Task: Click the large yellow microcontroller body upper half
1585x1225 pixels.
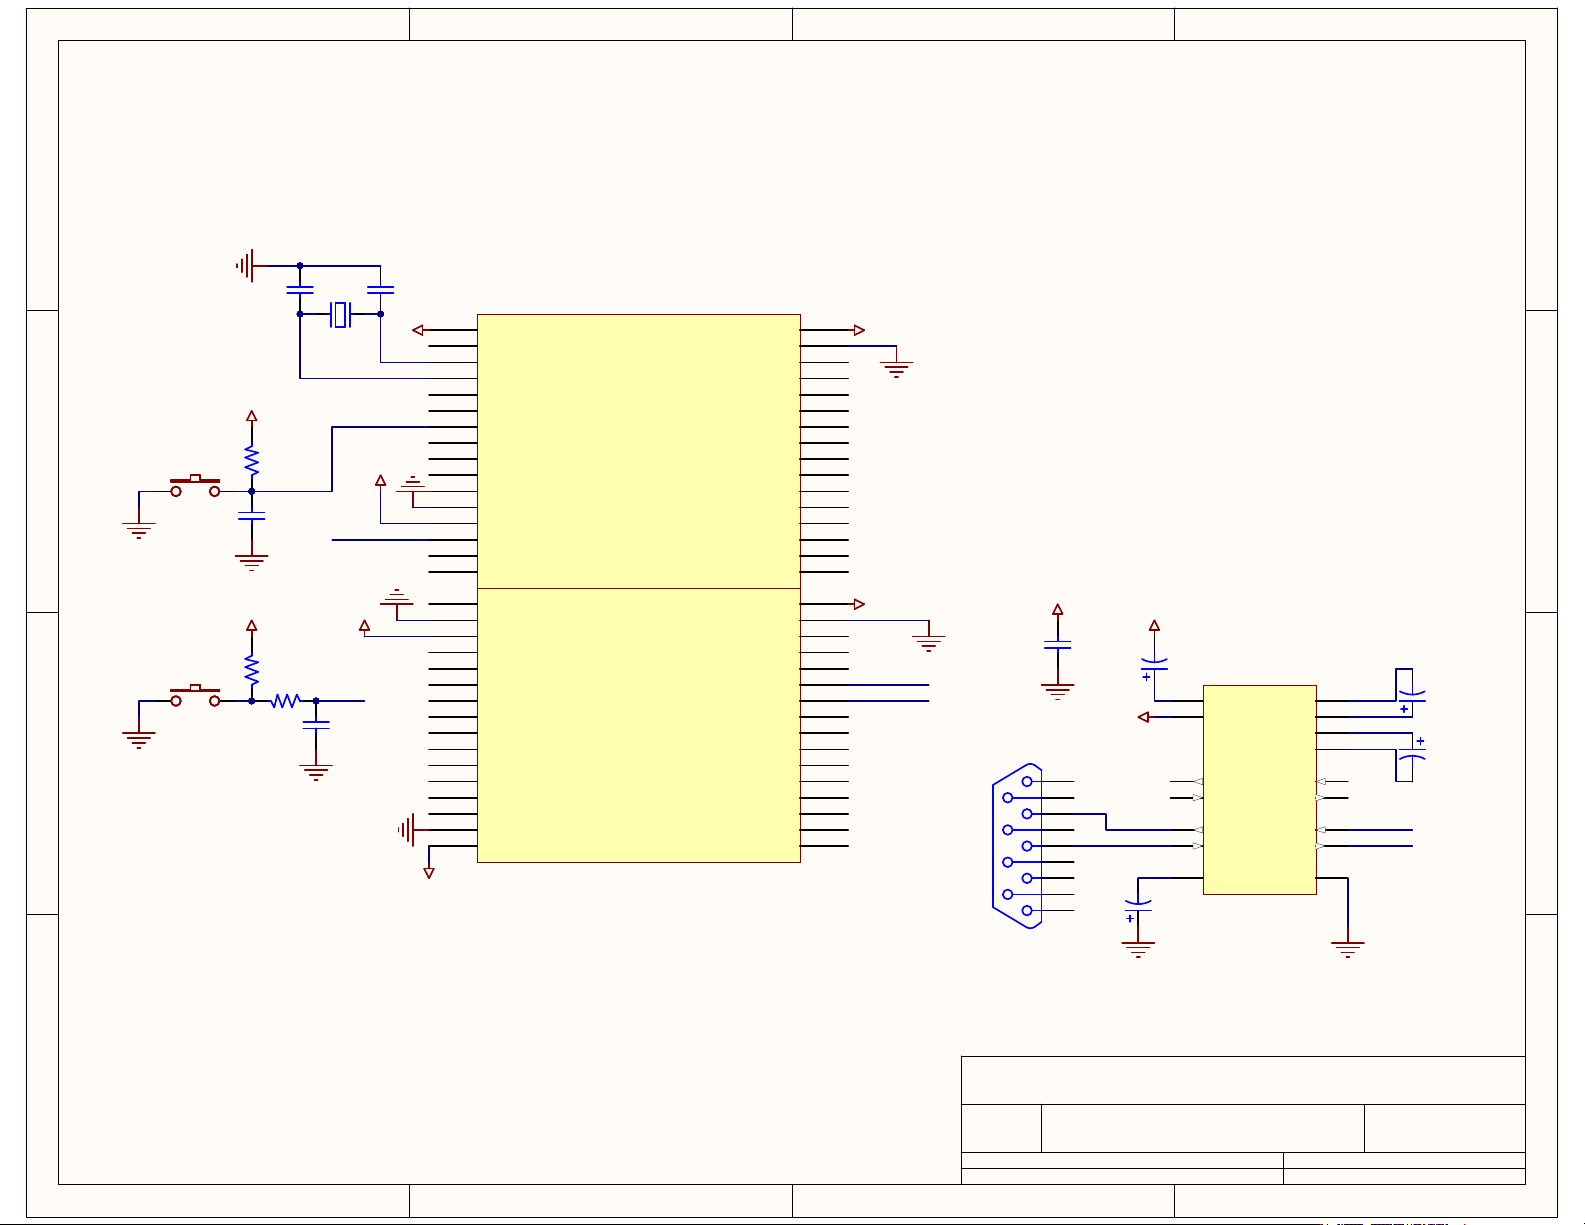Action: coord(638,451)
